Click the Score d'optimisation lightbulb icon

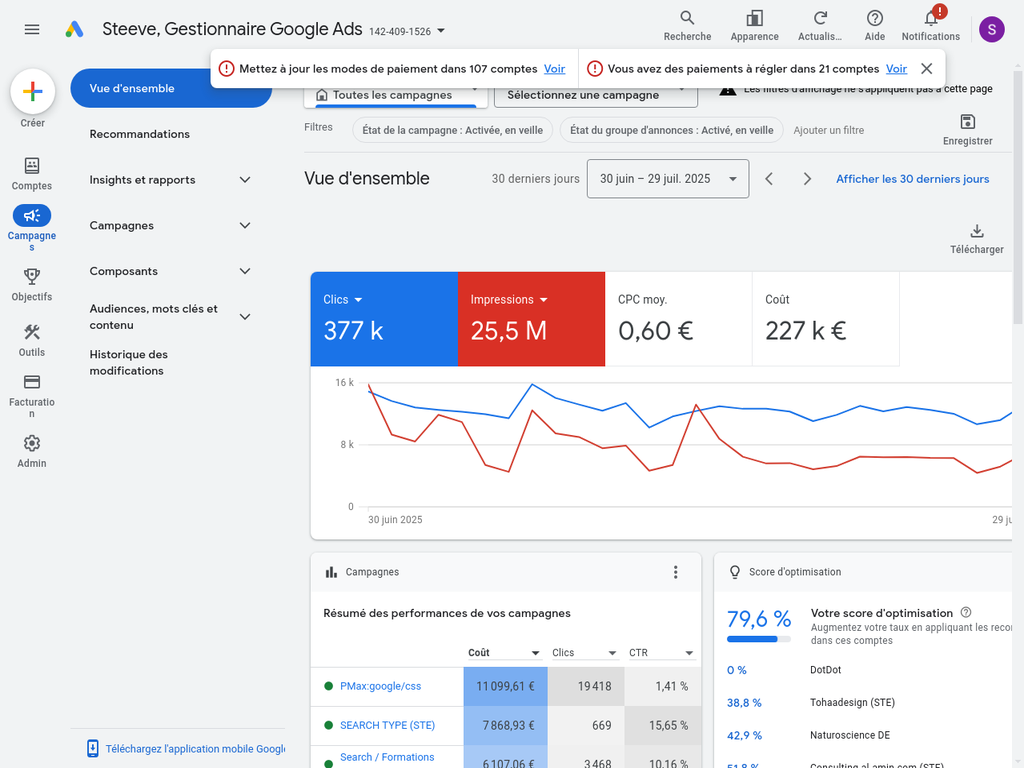pyautogui.click(x=735, y=572)
